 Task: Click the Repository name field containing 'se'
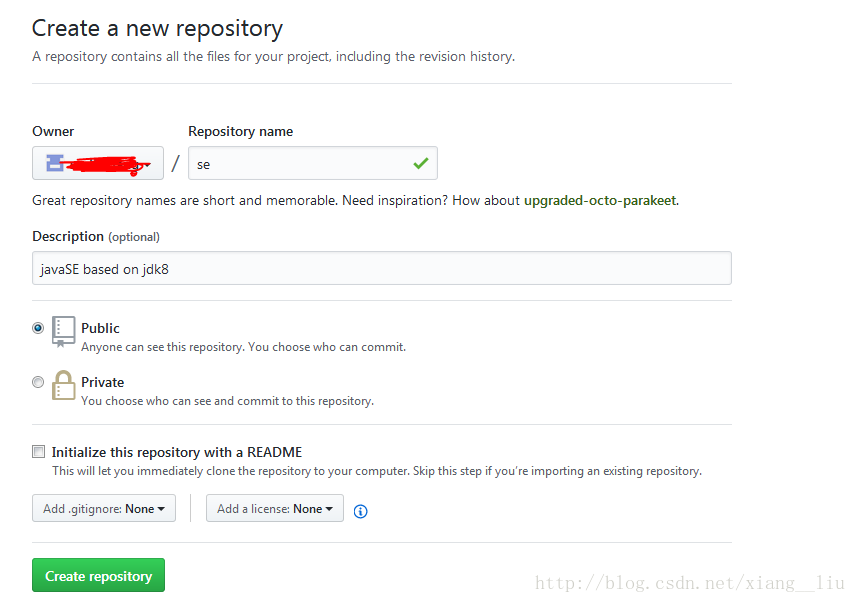coord(313,163)
